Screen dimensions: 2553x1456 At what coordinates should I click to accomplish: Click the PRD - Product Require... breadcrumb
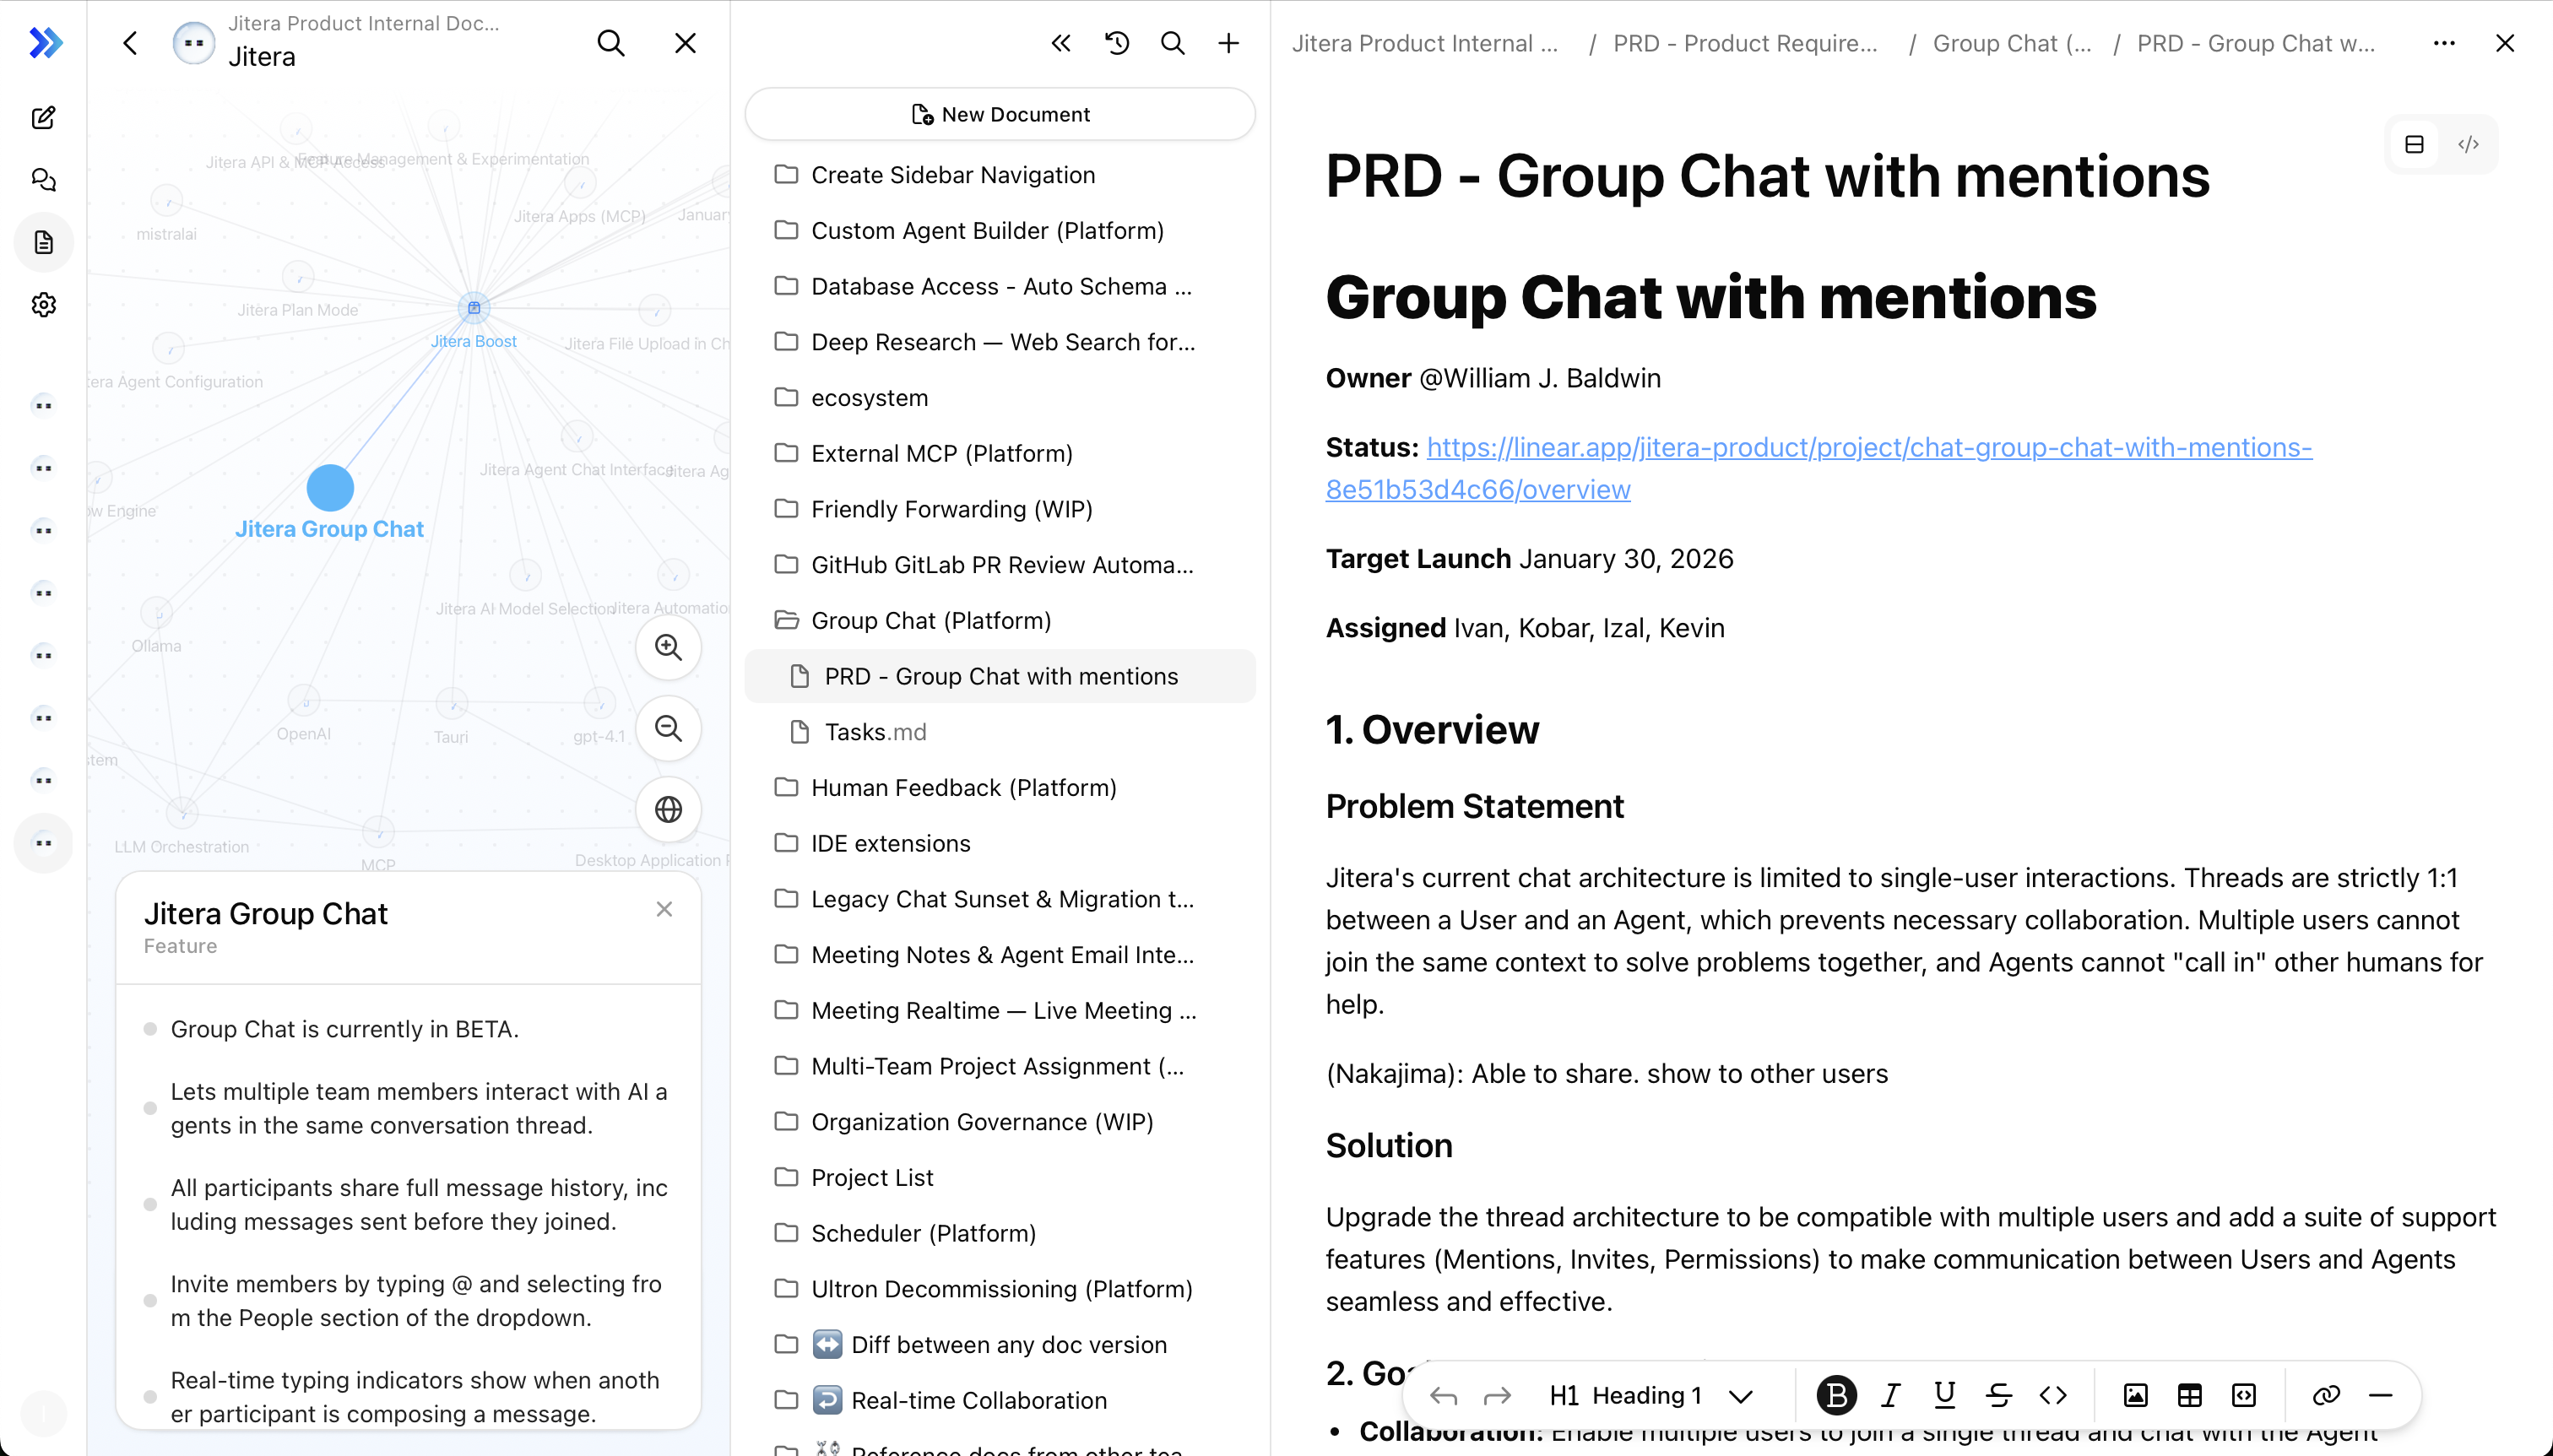point(1746,43)
